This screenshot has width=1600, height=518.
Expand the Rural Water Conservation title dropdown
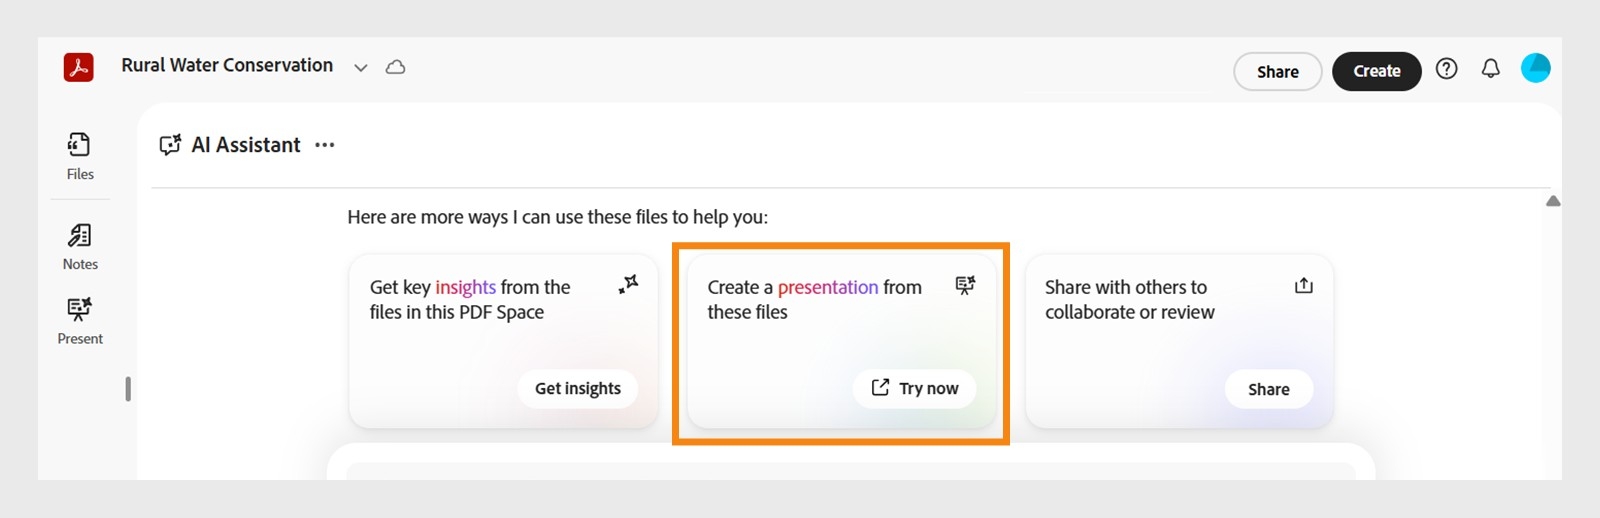click(x=361, y=68)
